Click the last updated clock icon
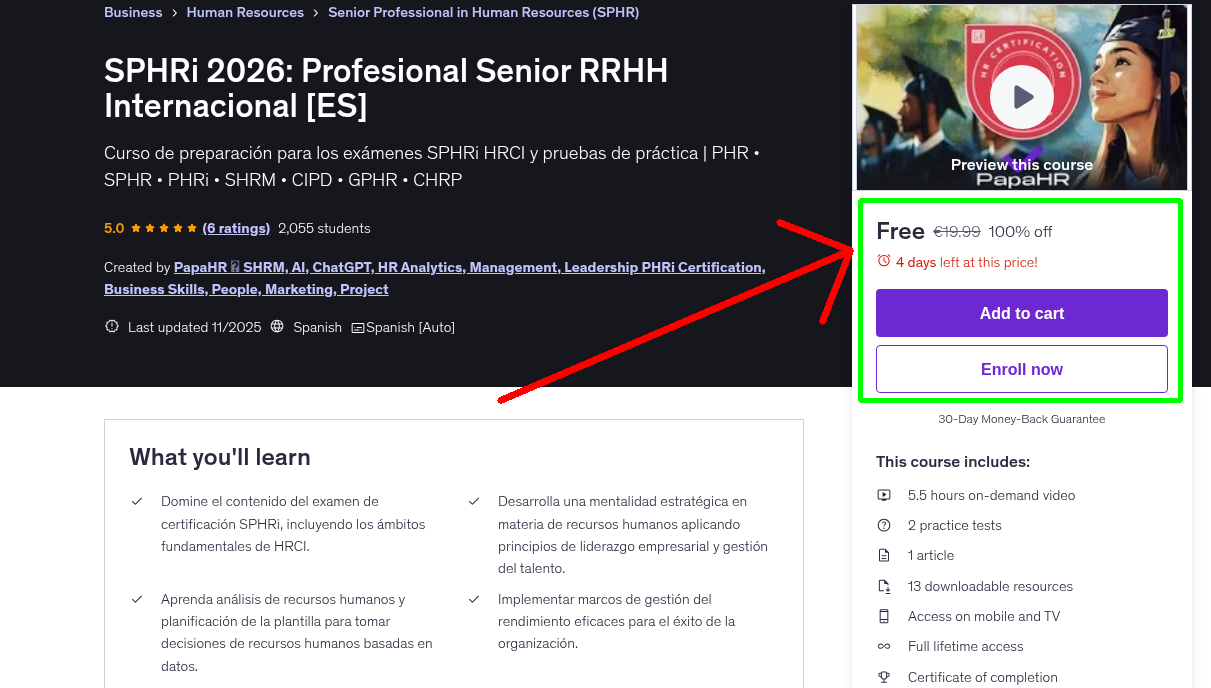 pyautogui.click(x=111, y=327)
